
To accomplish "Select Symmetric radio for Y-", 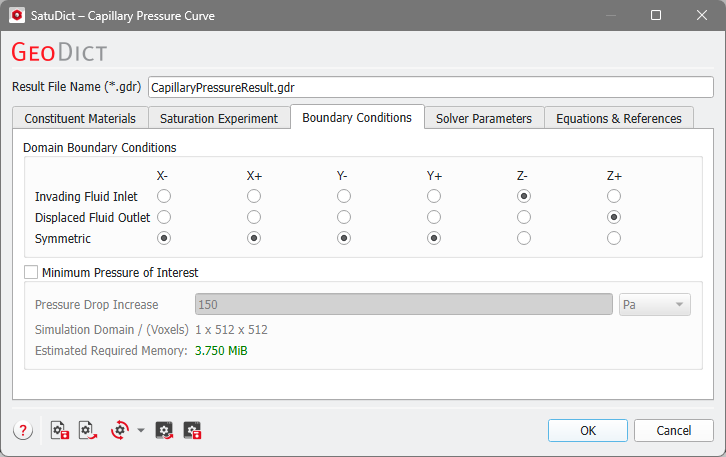I will pyautogui.click(x=344, y=238).
